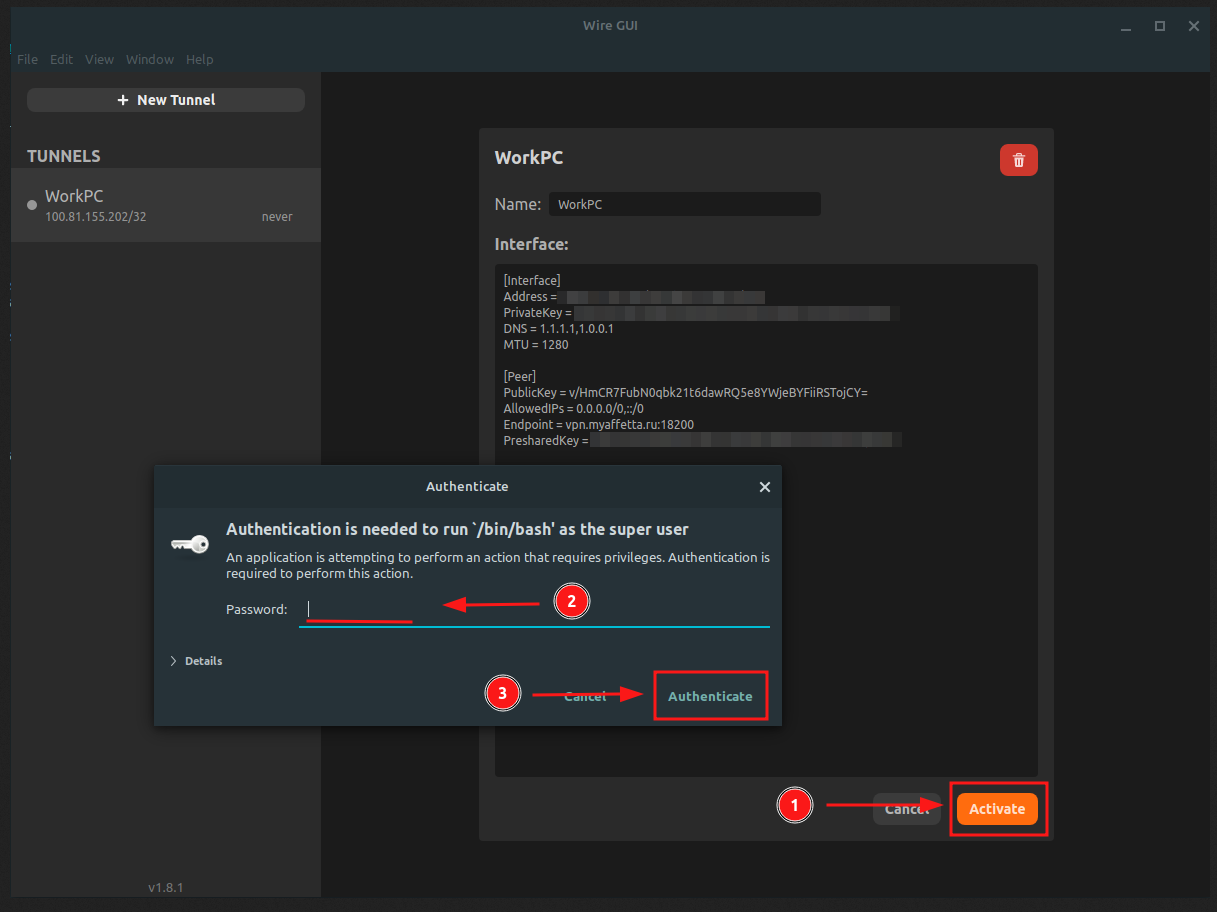Click the WorkPC tunnel status dot
The width and height of the screenshot is (1217, 912).
[x=31, y=205]
